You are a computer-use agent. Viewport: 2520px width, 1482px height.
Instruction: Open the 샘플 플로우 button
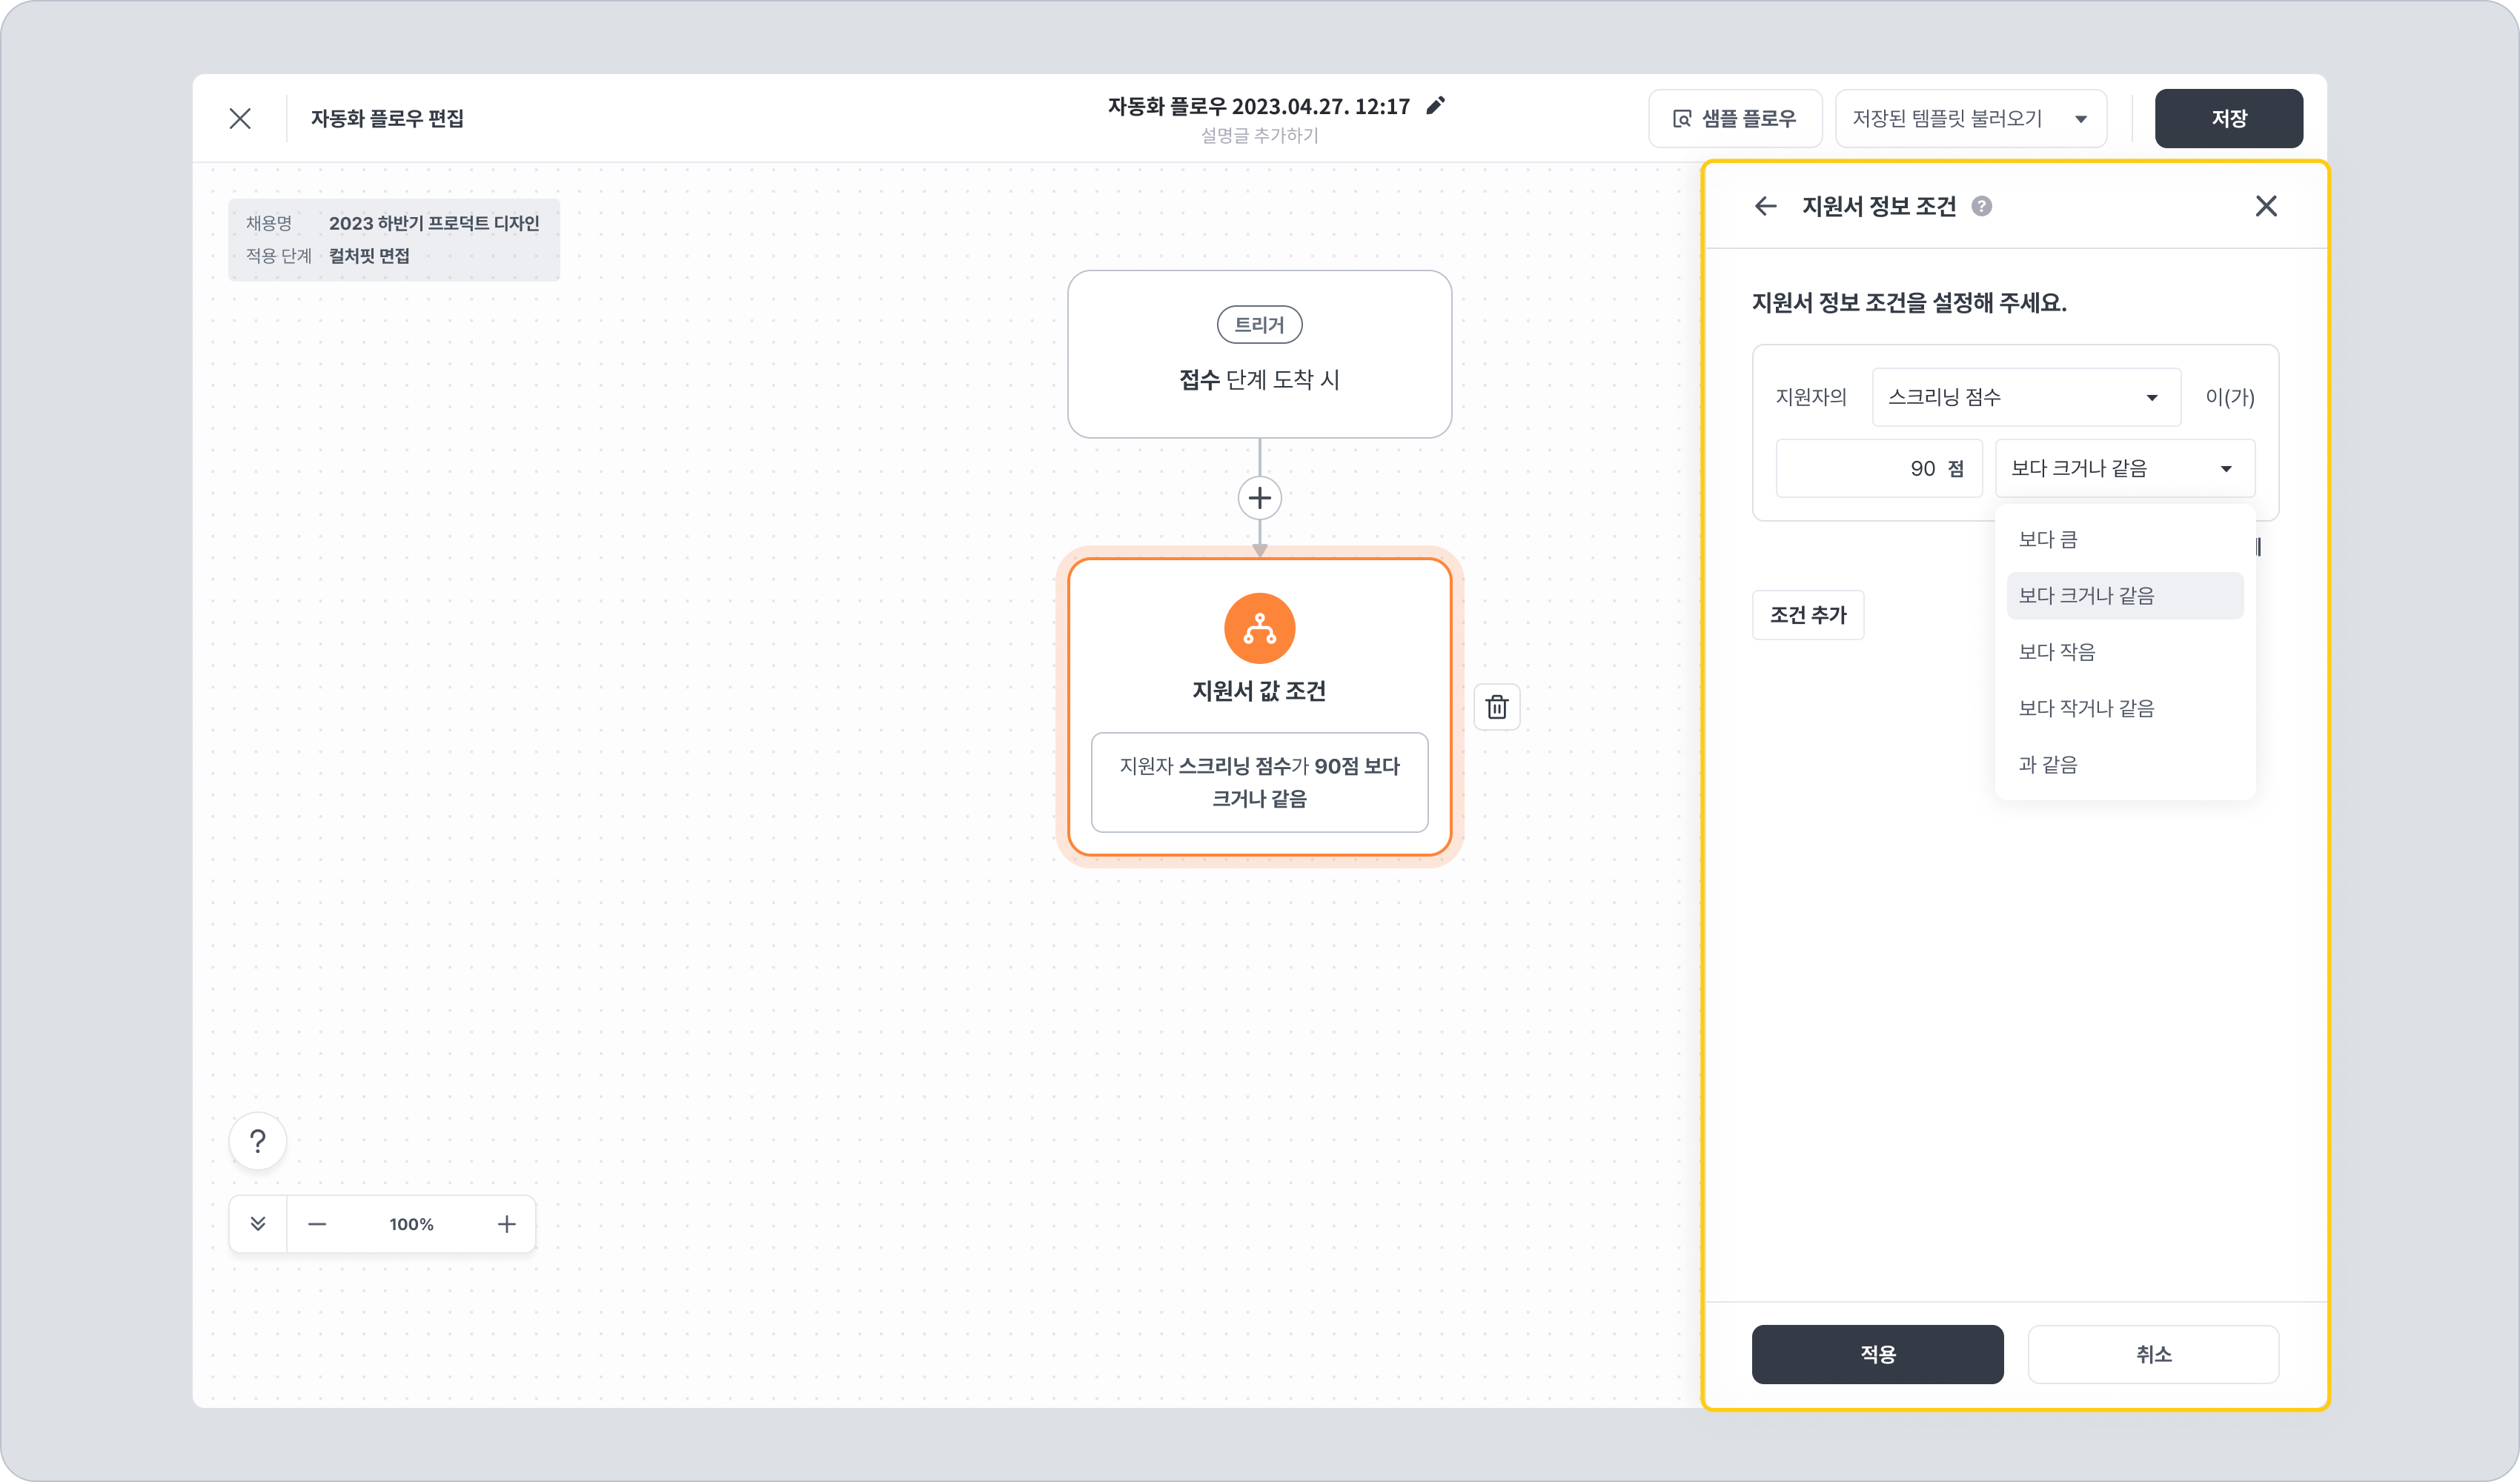(x=1735, y=119)
